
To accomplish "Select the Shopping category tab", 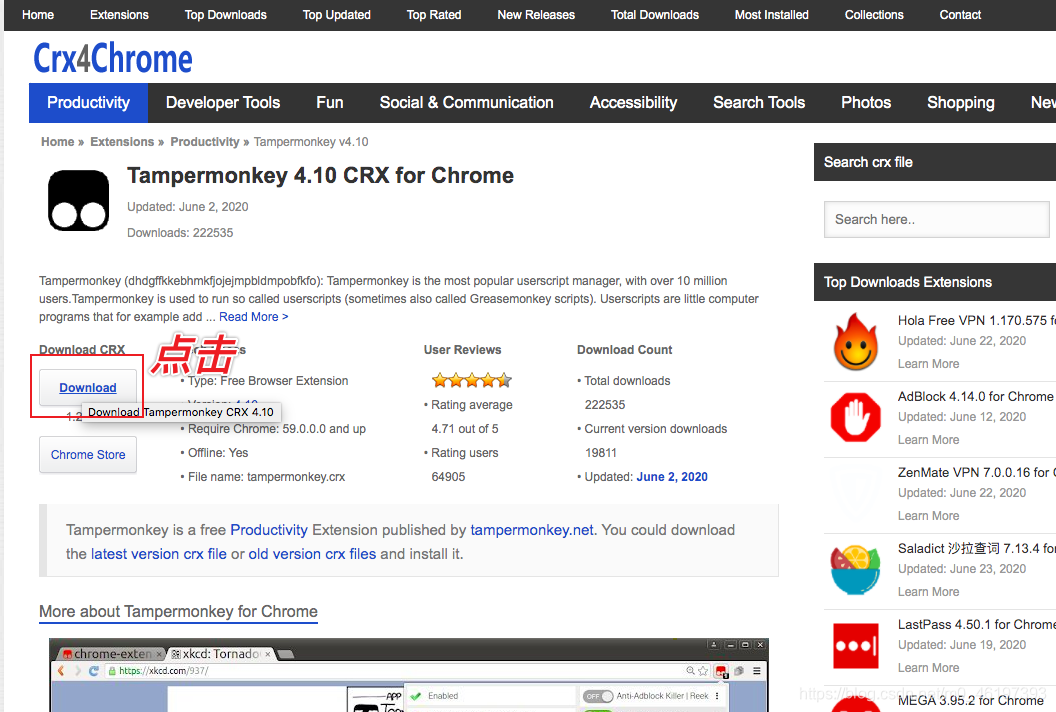I will (960, 103).
